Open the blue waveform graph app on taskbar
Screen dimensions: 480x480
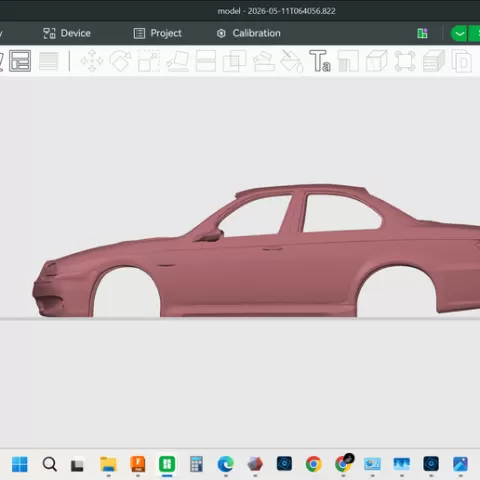tap(402, 464)
